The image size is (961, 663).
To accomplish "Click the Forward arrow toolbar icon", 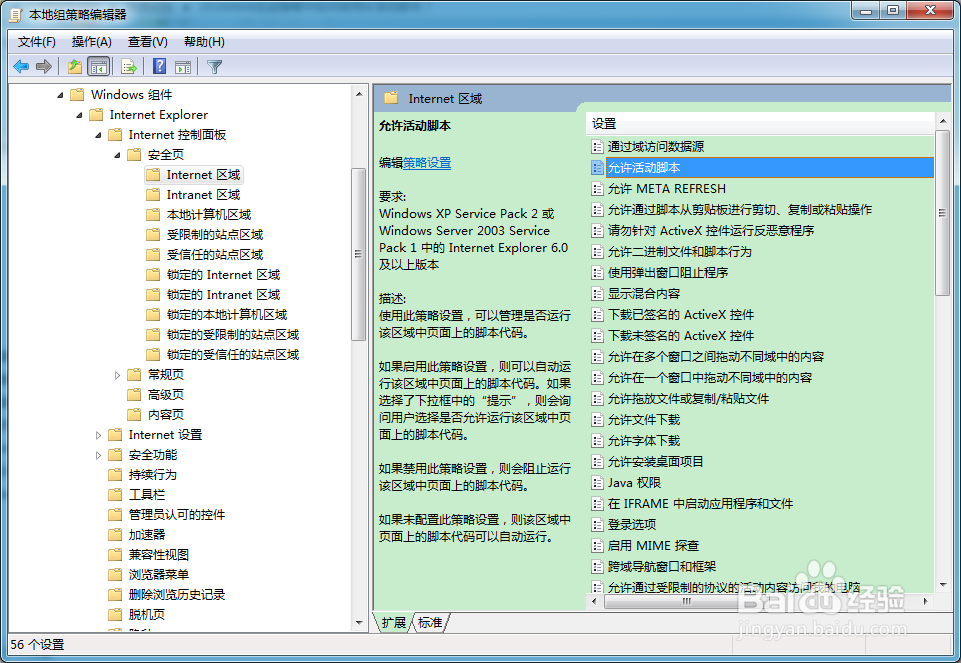I will pos(44,66).
